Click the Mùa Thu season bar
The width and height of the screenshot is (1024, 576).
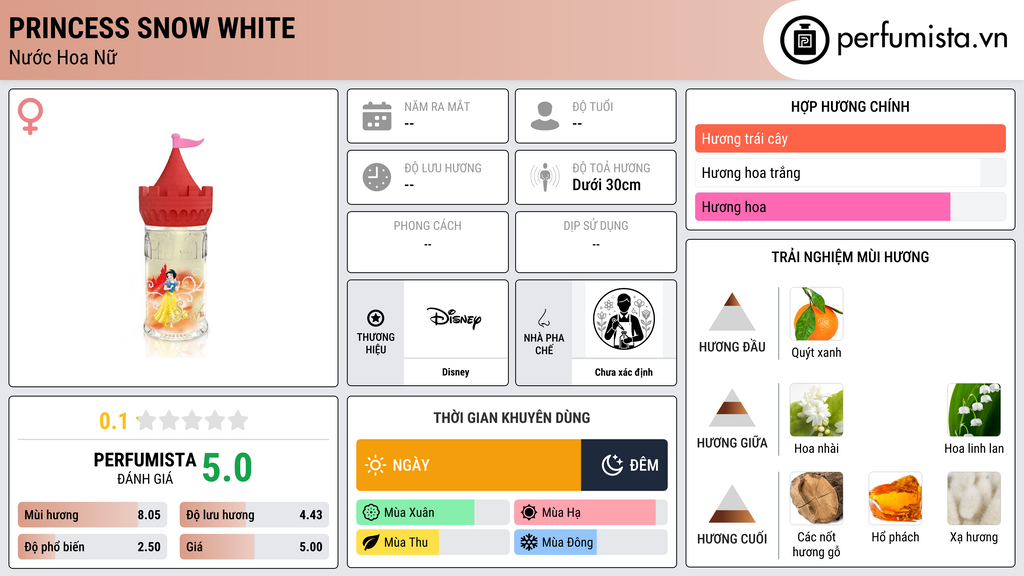tap(432, 542)
